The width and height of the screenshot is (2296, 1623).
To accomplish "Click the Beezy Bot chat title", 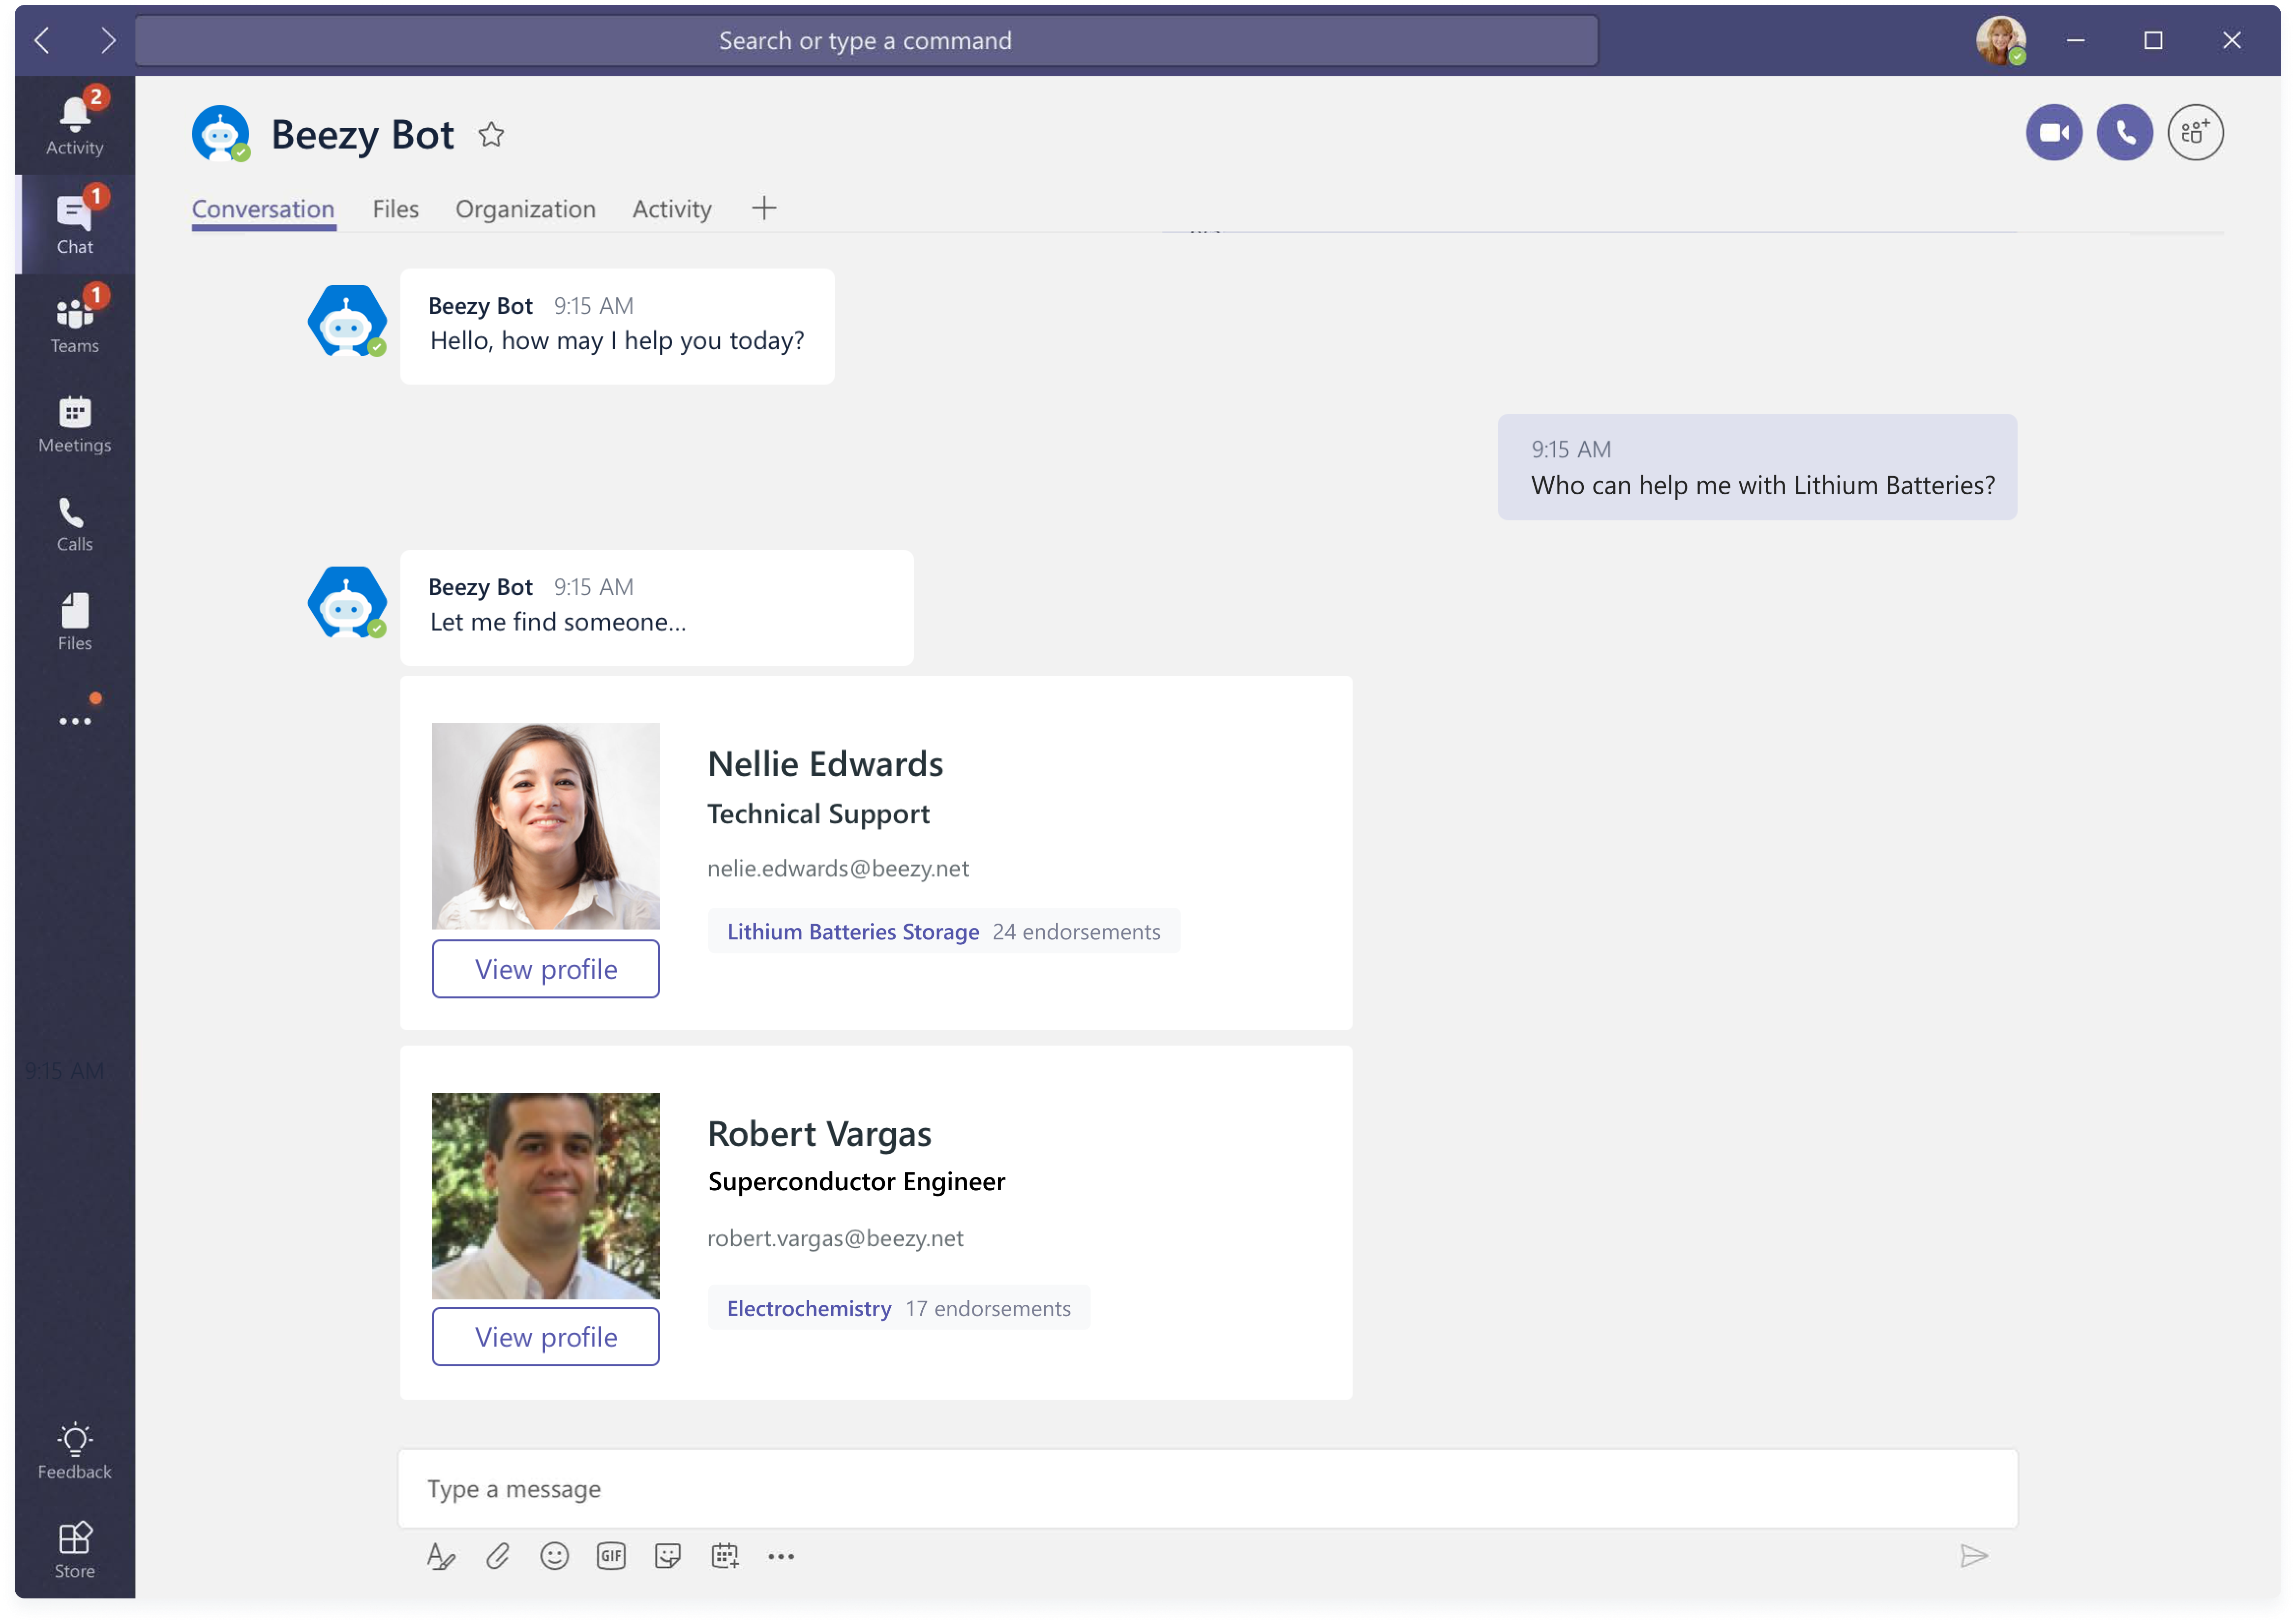I will click(362, 134).
